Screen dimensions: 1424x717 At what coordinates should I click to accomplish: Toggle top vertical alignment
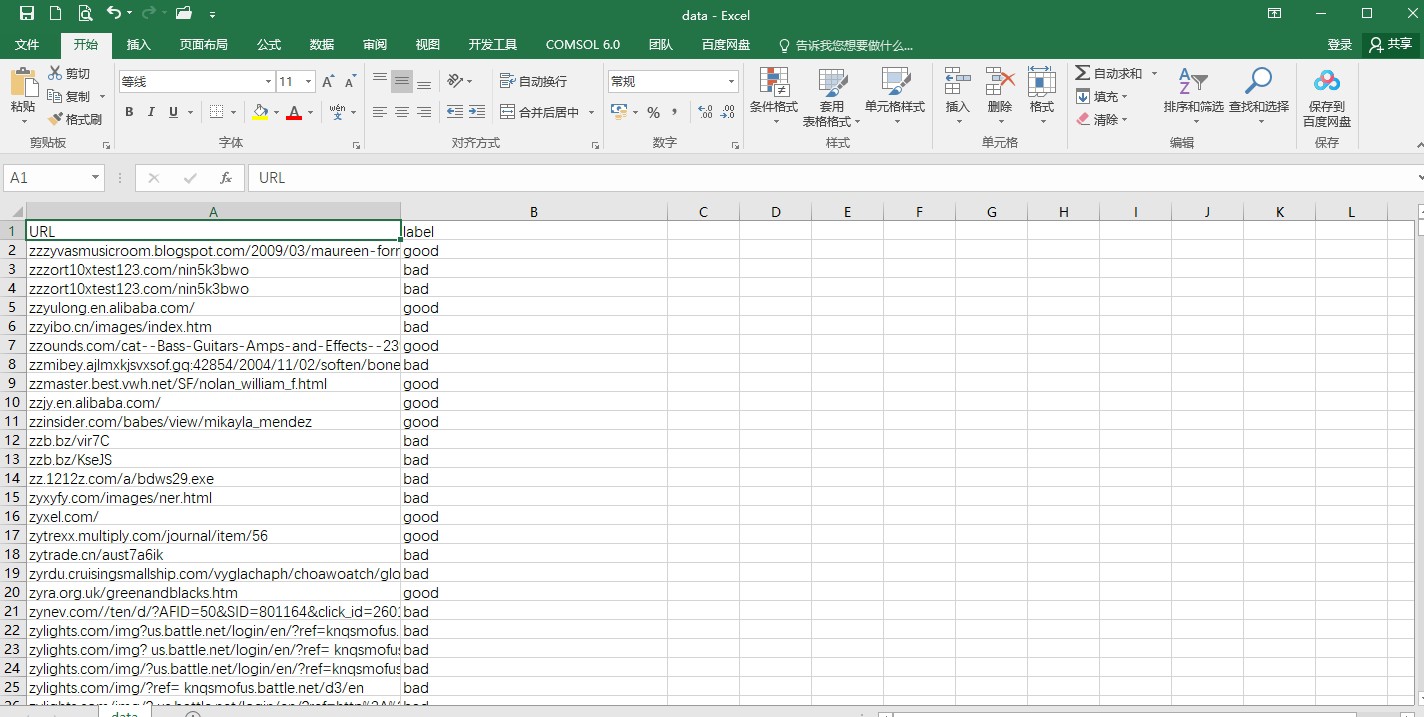click(380, 81)
